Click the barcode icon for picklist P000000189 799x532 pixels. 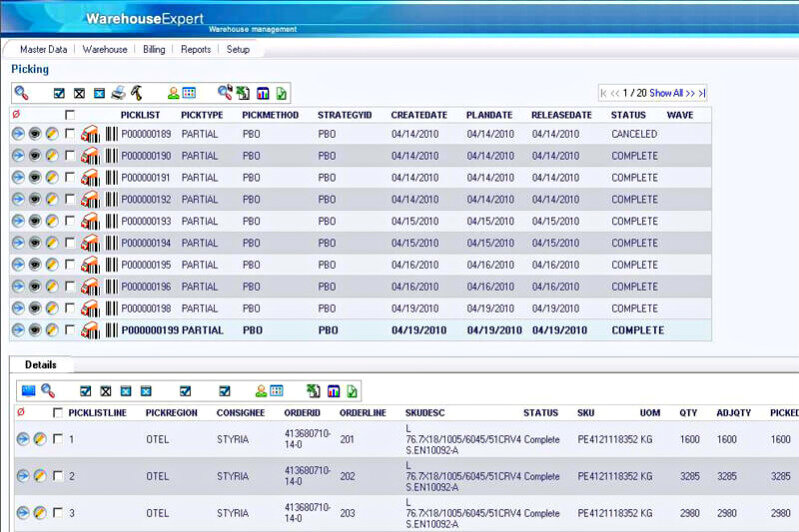click(x=111, y=134)
